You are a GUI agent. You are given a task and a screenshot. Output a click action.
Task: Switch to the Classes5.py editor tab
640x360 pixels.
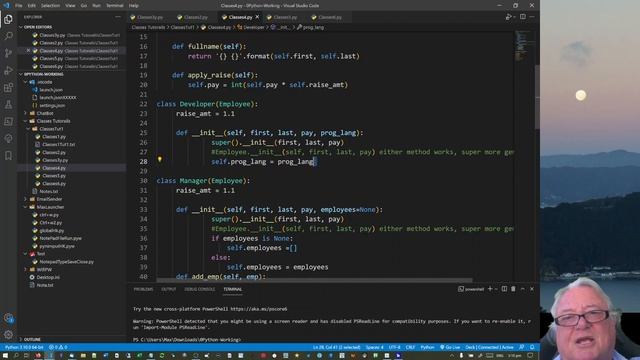coord(285,17)
